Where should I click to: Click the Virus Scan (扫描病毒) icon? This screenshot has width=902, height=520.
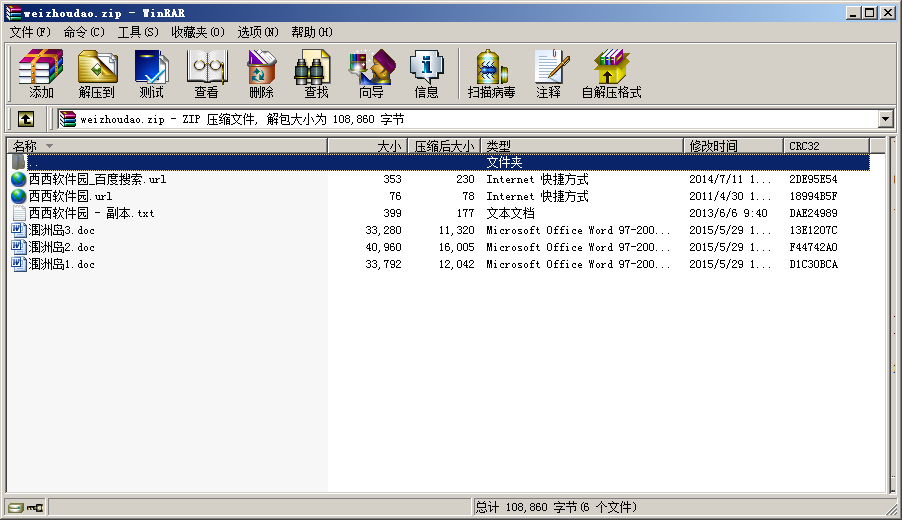tap(491, 74)
